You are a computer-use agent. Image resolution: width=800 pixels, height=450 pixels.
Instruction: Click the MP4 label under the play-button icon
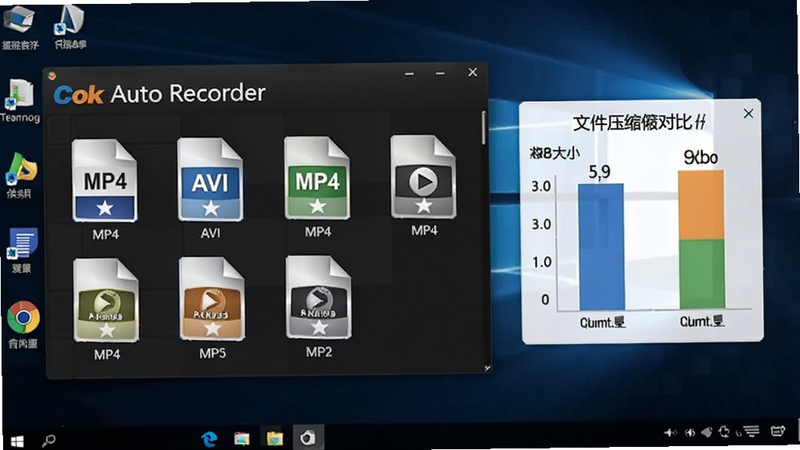click(424, 231)
